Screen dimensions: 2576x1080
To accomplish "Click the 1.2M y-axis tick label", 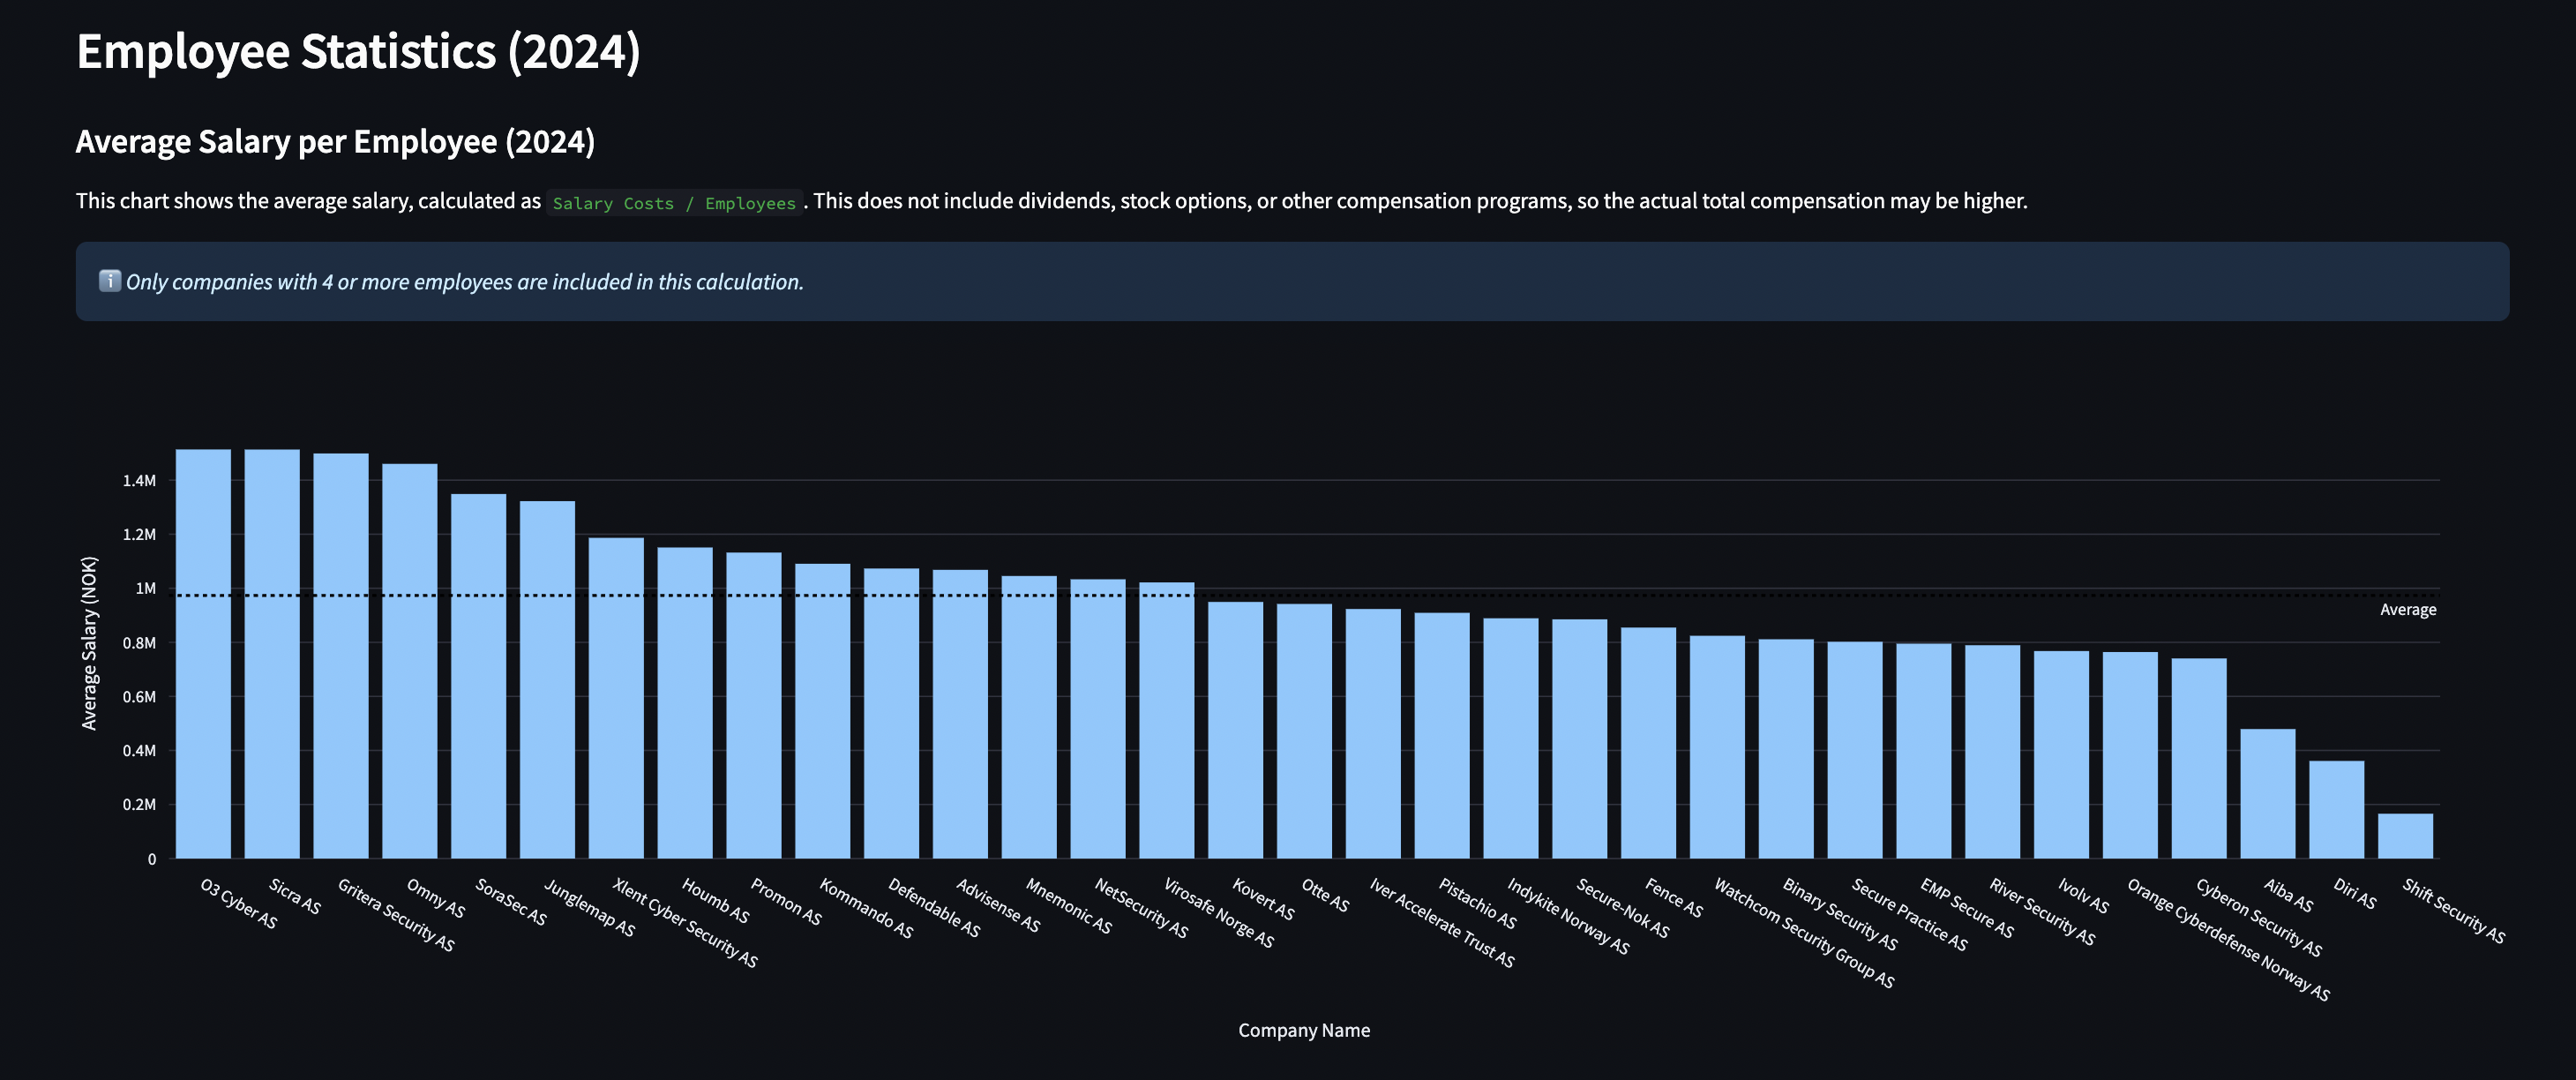I will (139, 535).
